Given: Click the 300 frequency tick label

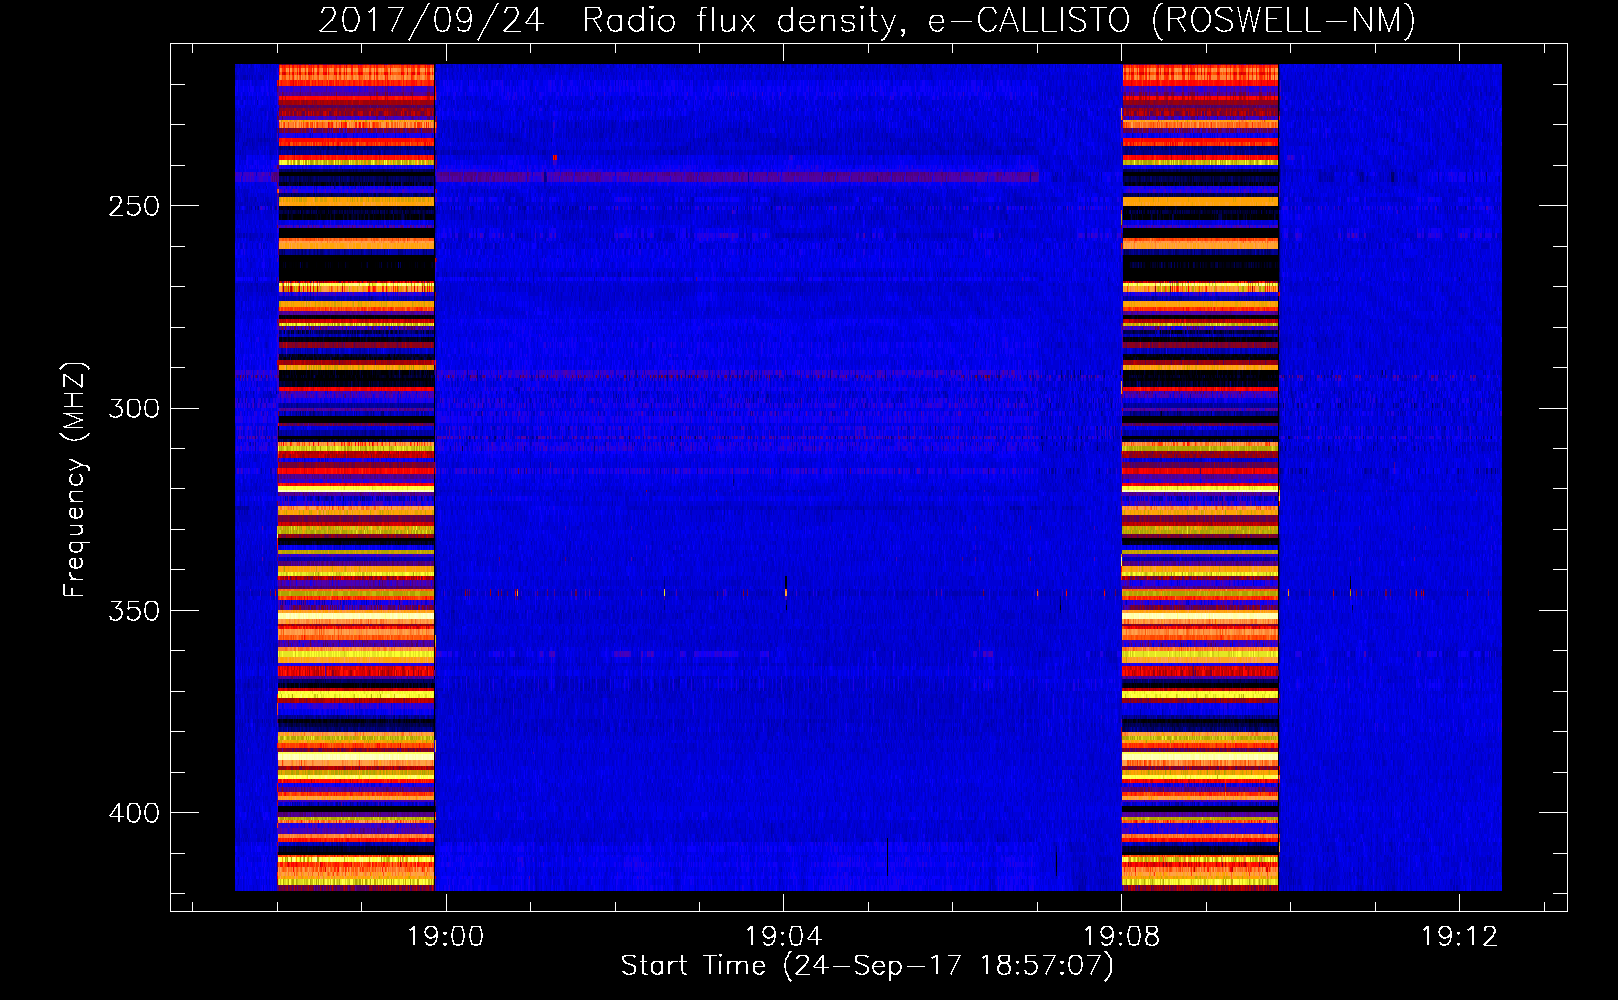Looking at the screenshot, I should click(135, 409).
